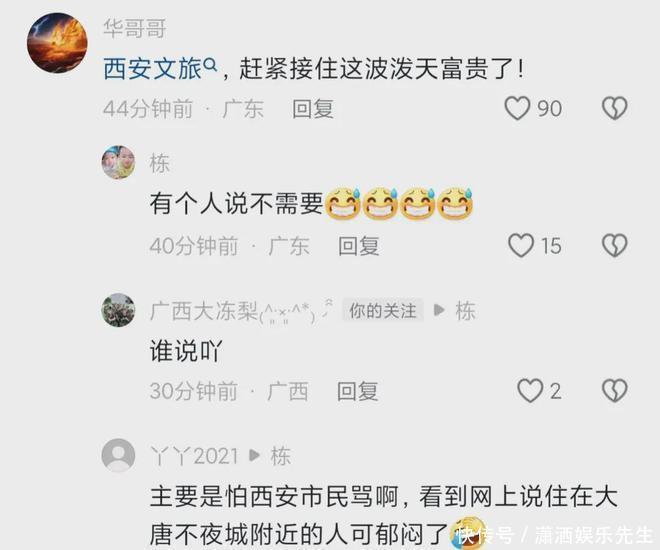Tap reply target 栋 after 广西大冻梨
Screen dimensions: 660x550
(466, 311)
